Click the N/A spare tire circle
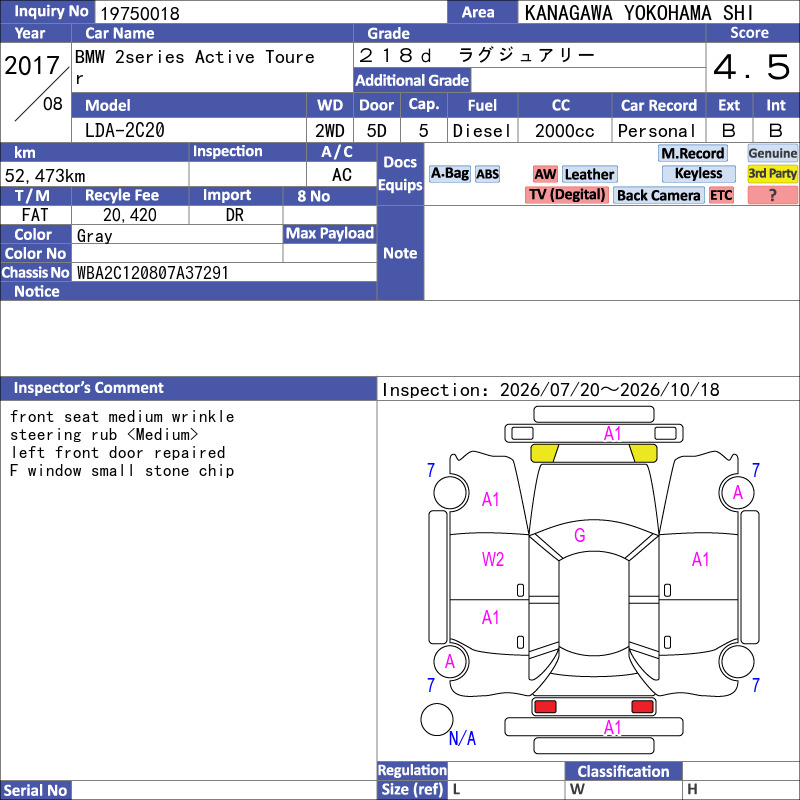Screen dimensions: 800x800 pos(436,719)
